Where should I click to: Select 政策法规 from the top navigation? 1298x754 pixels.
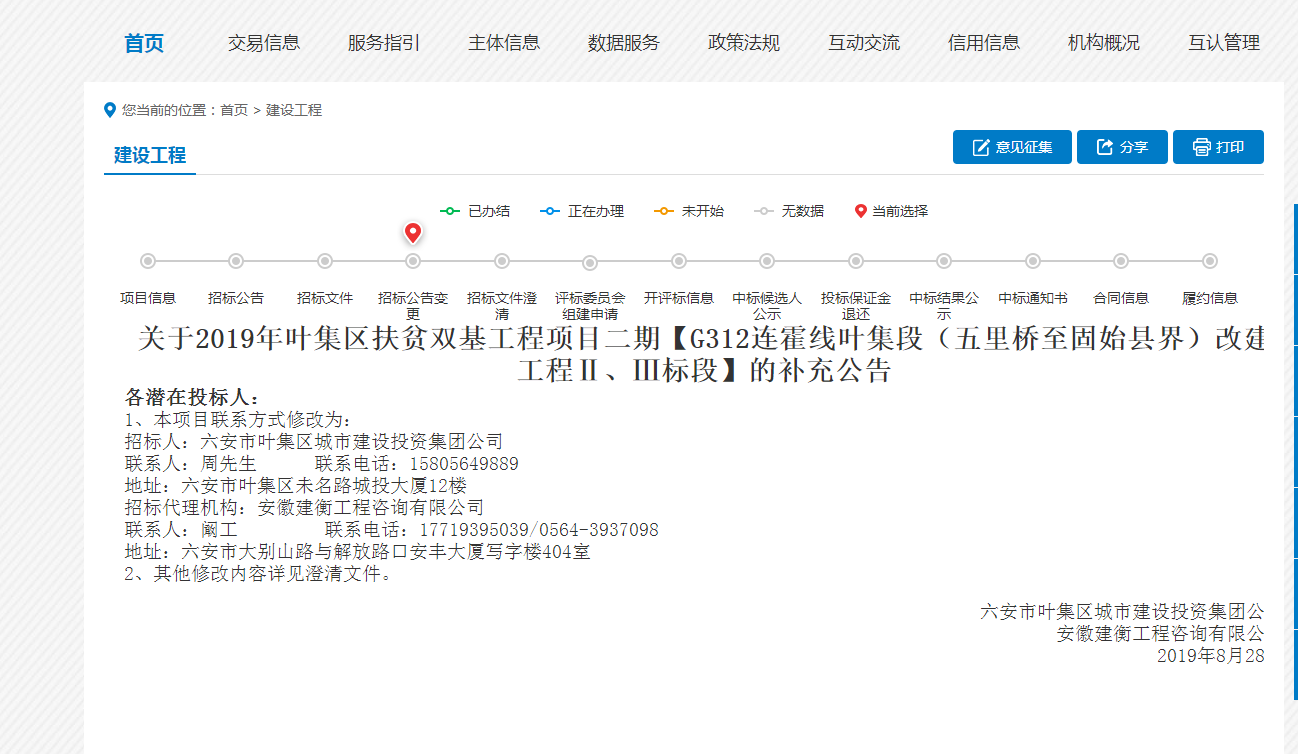744,43
